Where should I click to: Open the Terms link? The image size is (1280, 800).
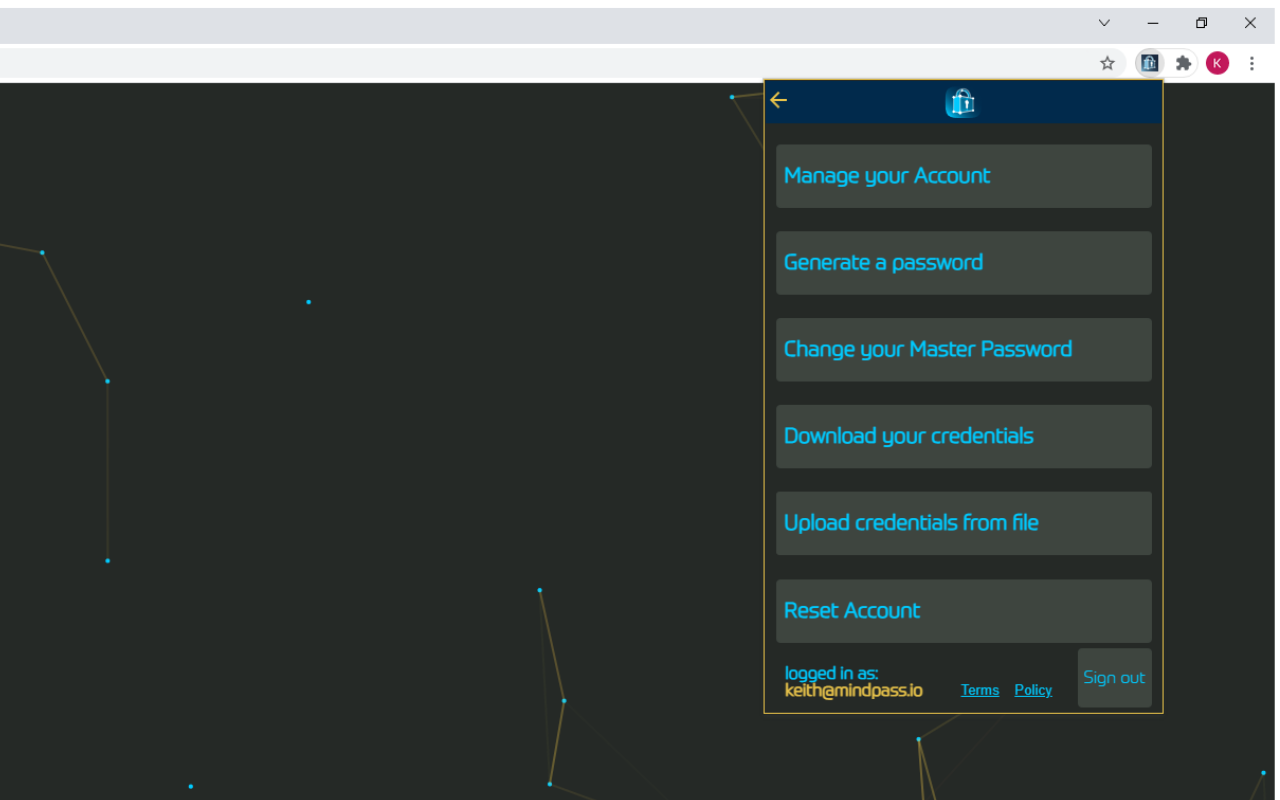(x=979, y=690)
